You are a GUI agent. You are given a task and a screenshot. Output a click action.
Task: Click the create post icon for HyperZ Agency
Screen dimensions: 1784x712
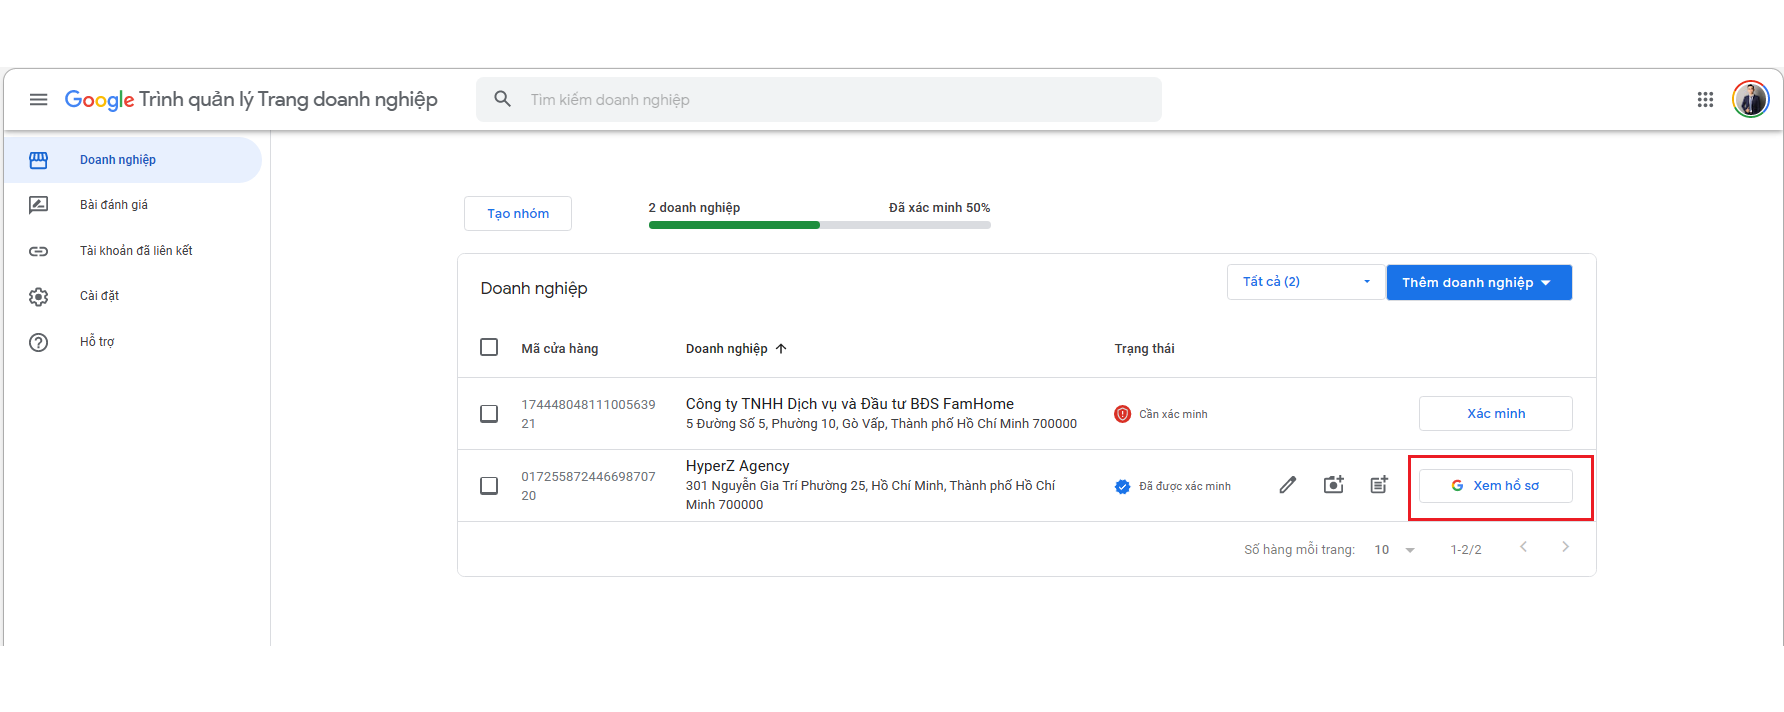(x=1379, y=485)
